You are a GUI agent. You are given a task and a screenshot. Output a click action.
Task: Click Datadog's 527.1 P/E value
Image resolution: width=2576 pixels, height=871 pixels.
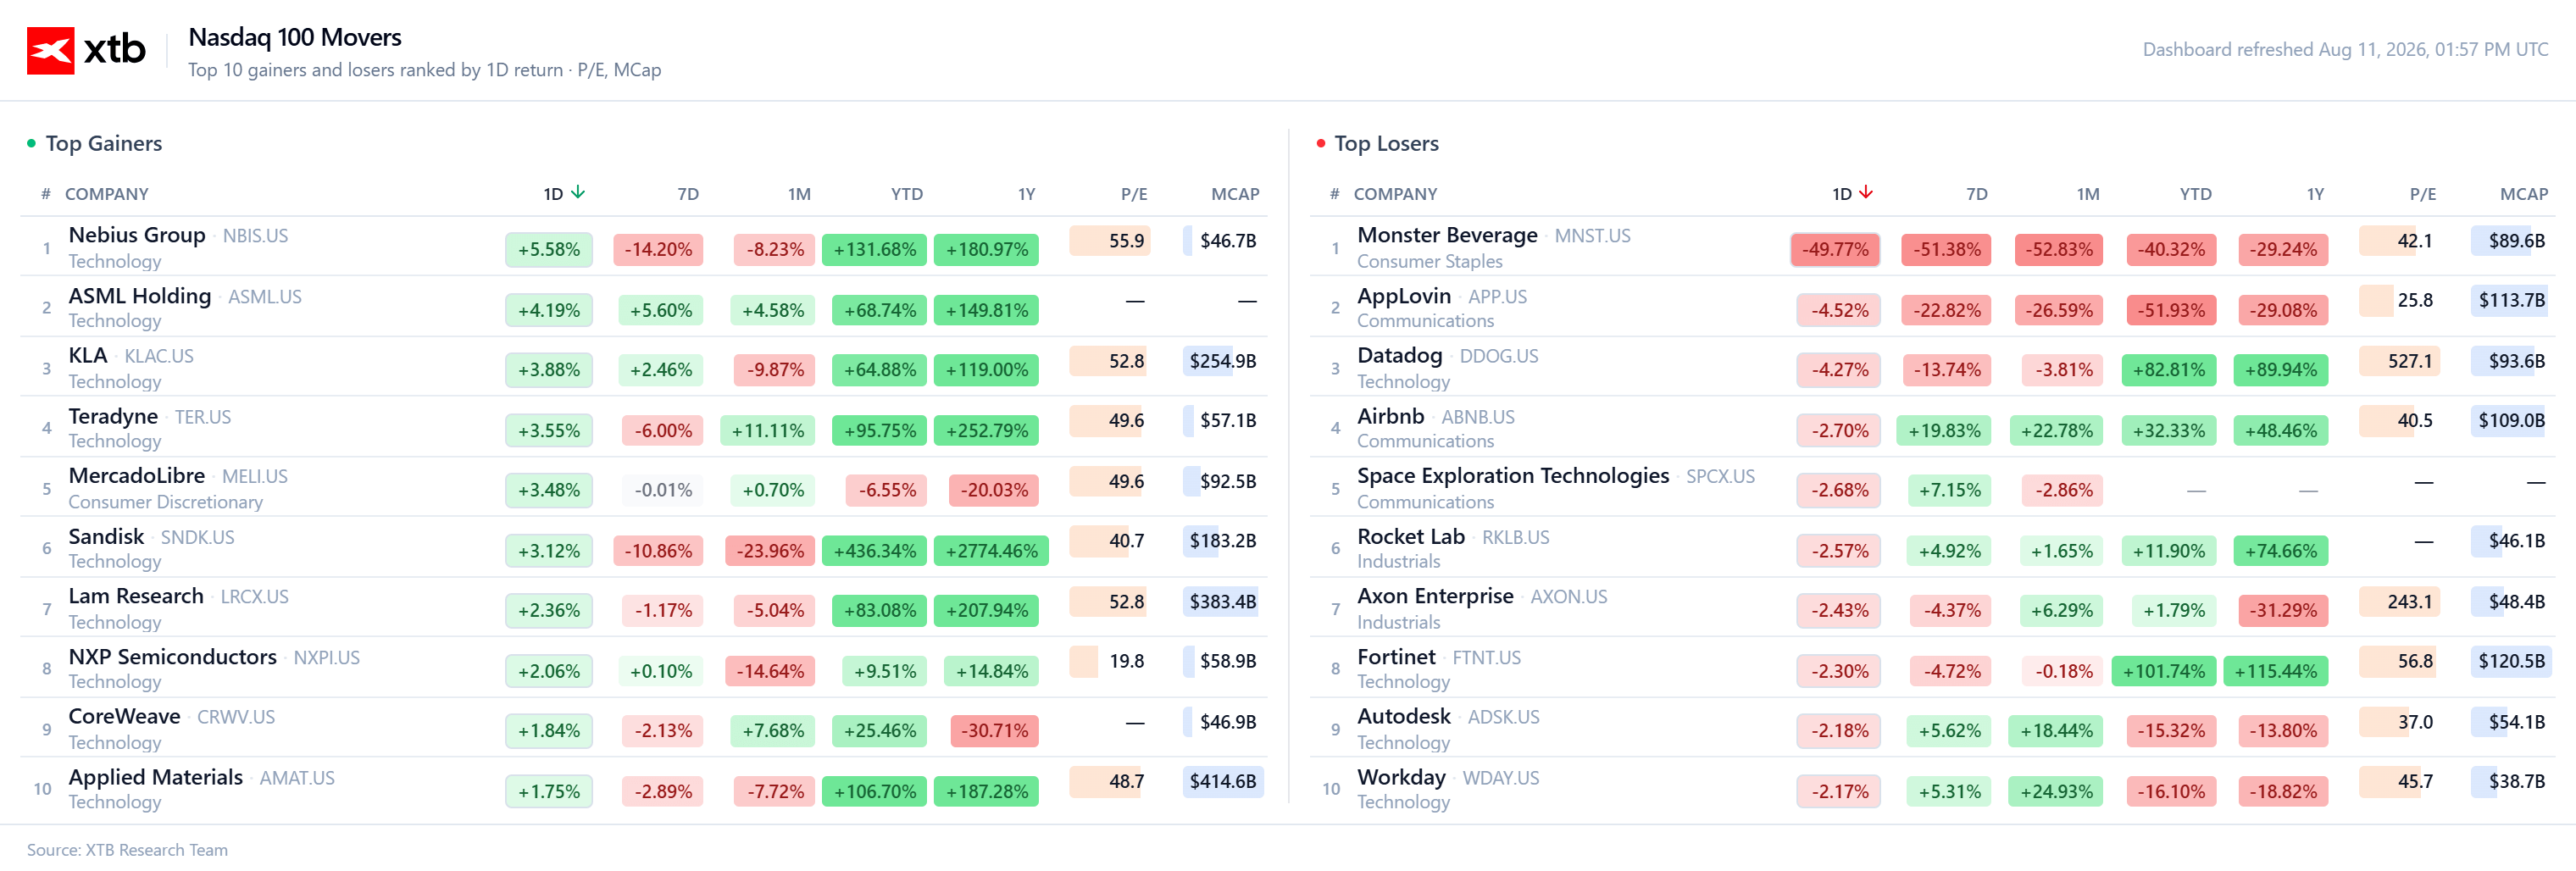[2409, 361]
